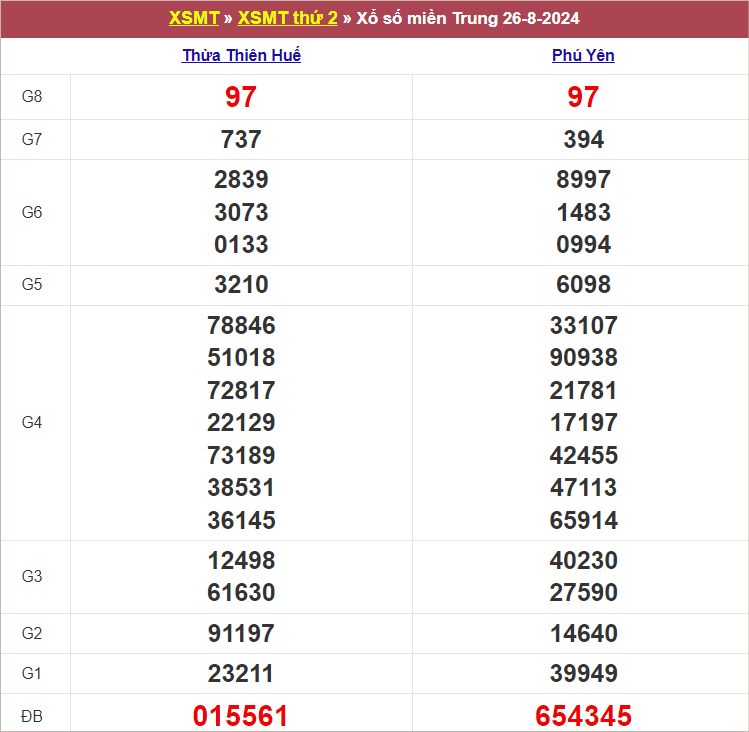Image resolution: width=749 pixels, height=732 pixels.
Task: Click G4 number 38531
Action: tap(241, 487)
